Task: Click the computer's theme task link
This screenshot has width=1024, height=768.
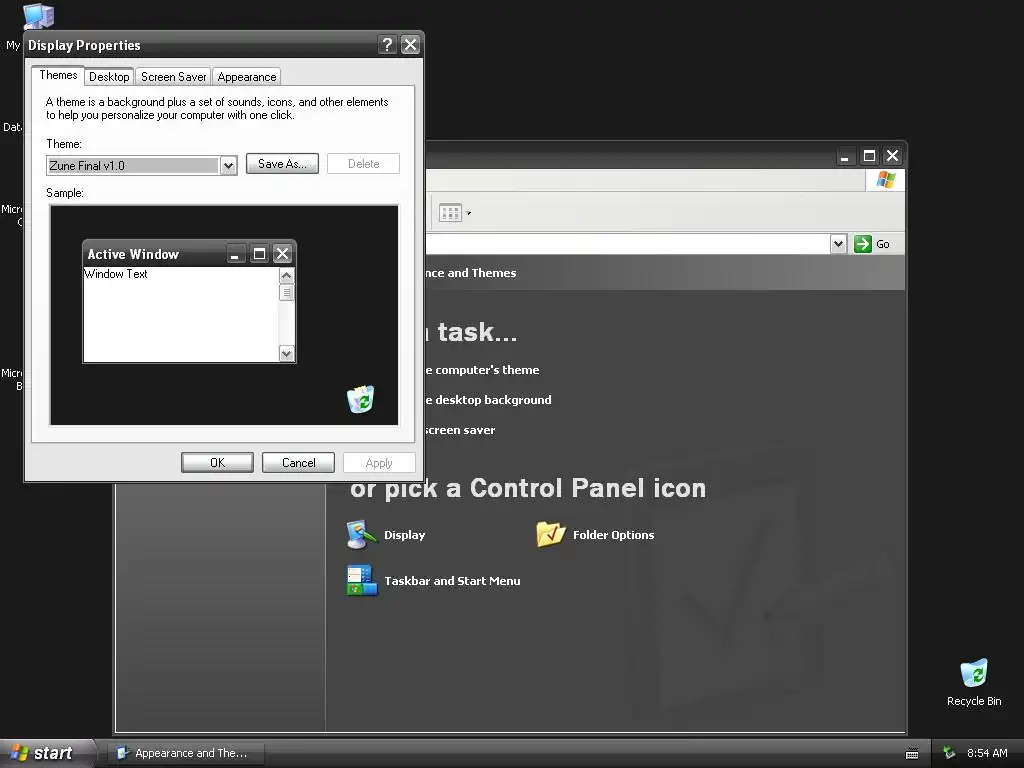Action: tap(482, 370)
